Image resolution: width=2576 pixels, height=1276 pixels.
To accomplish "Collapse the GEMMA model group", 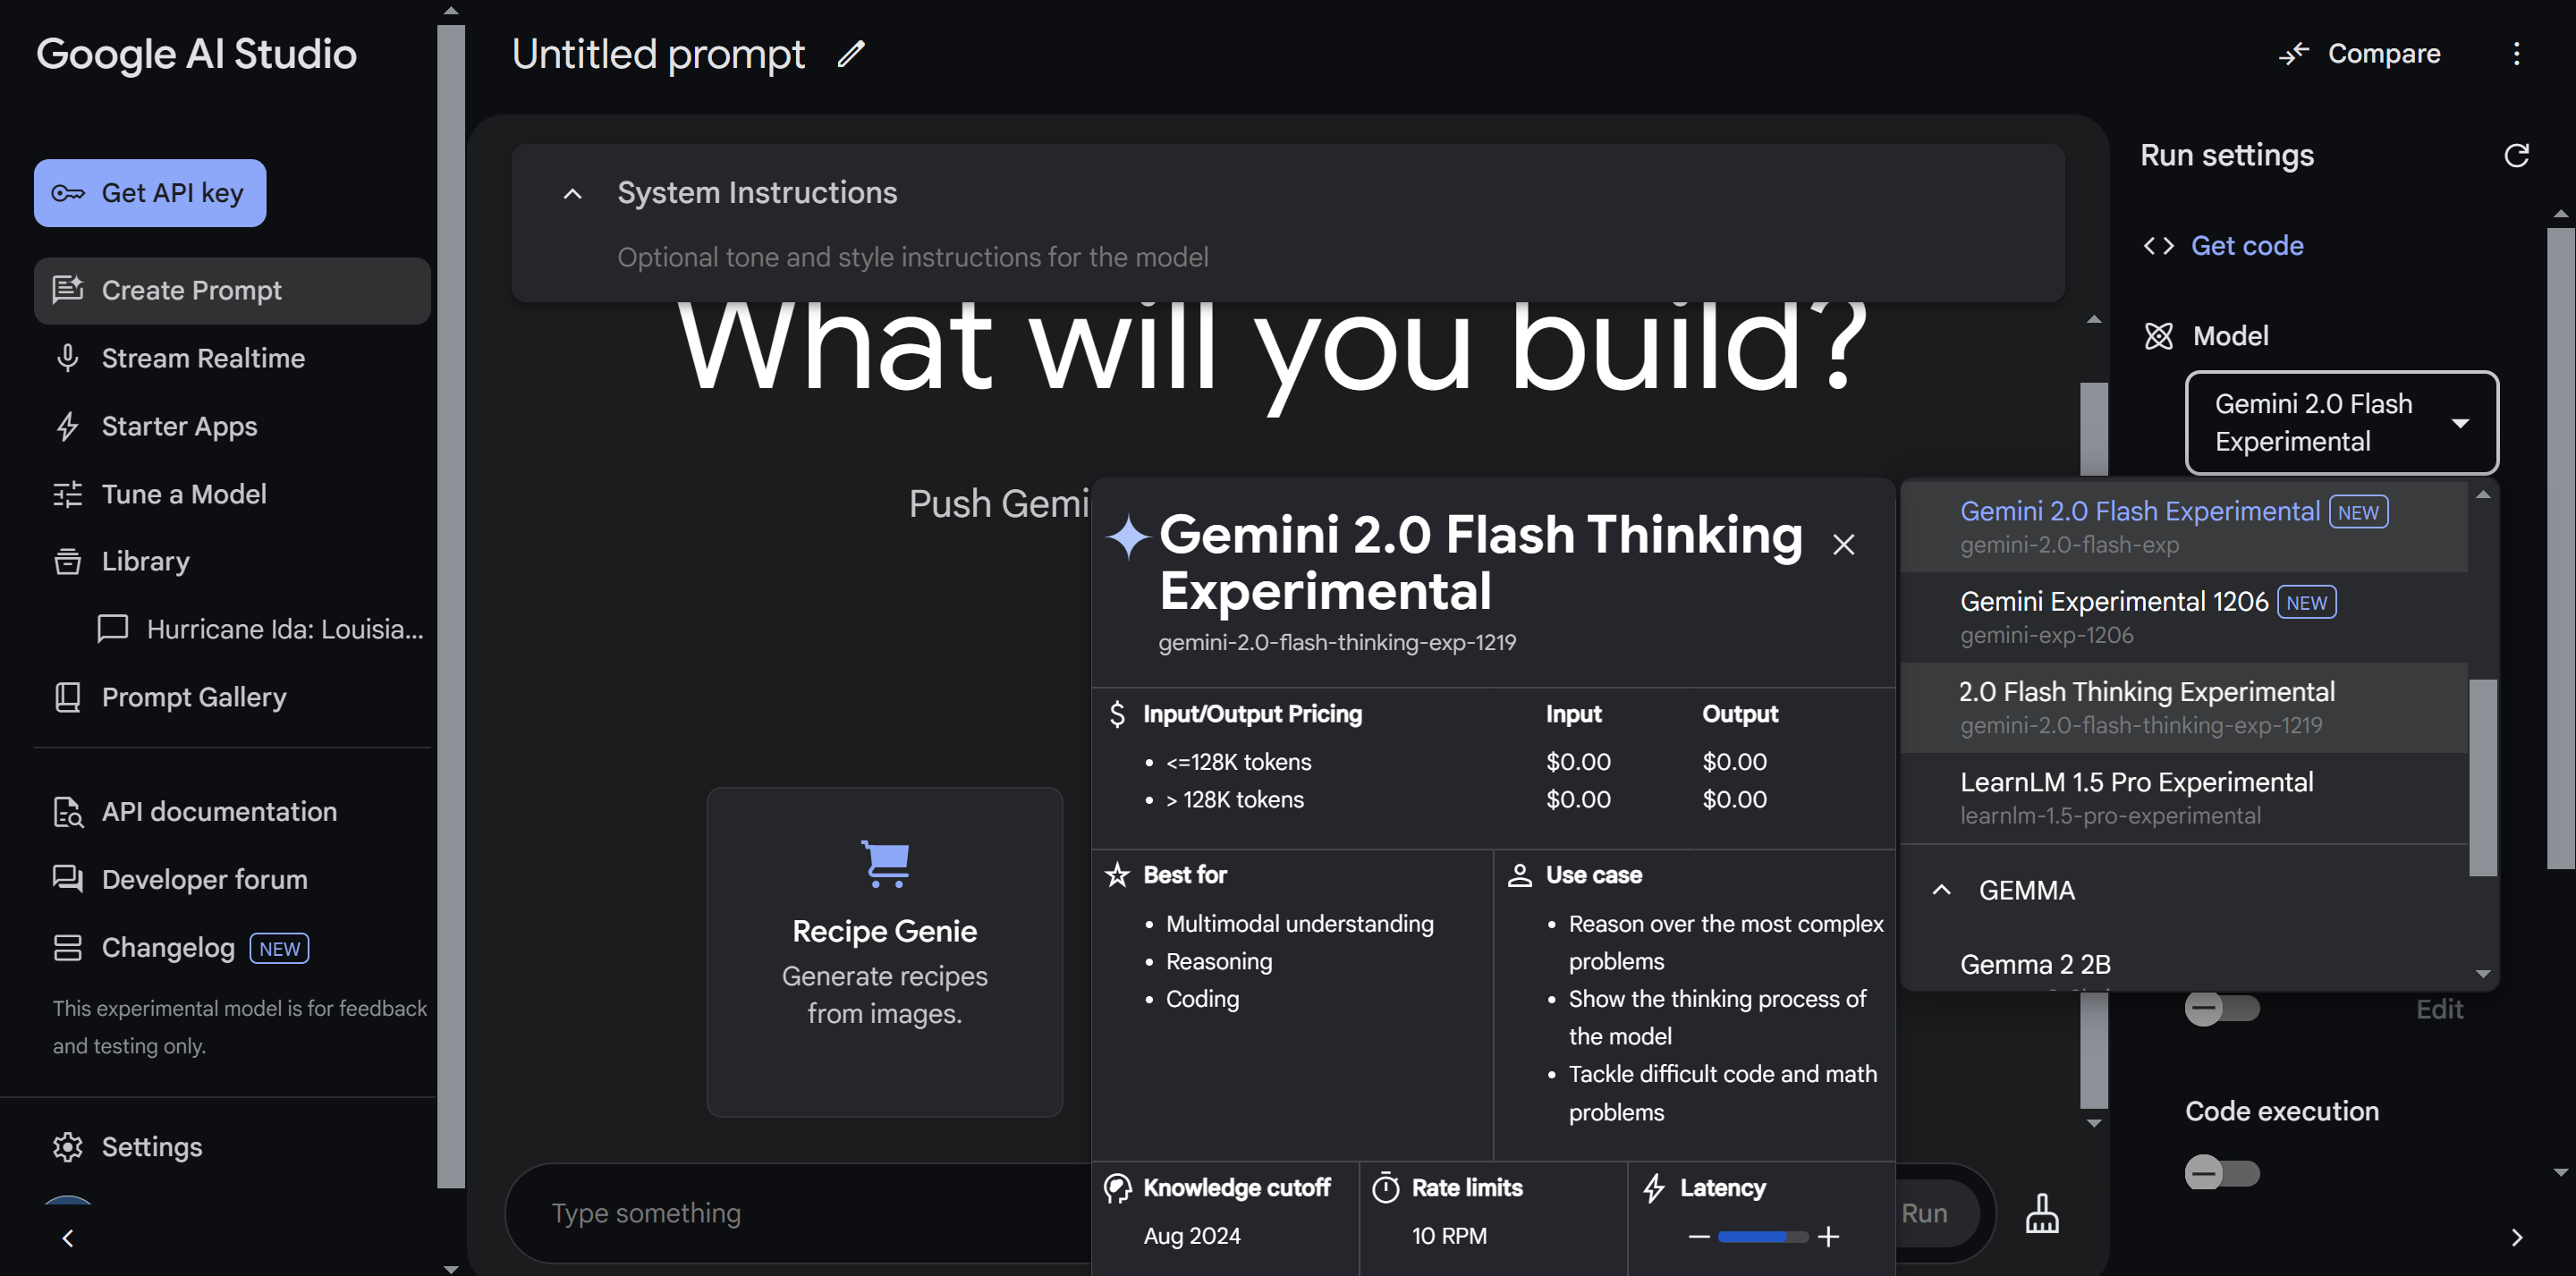I will tap(1941, 890).
